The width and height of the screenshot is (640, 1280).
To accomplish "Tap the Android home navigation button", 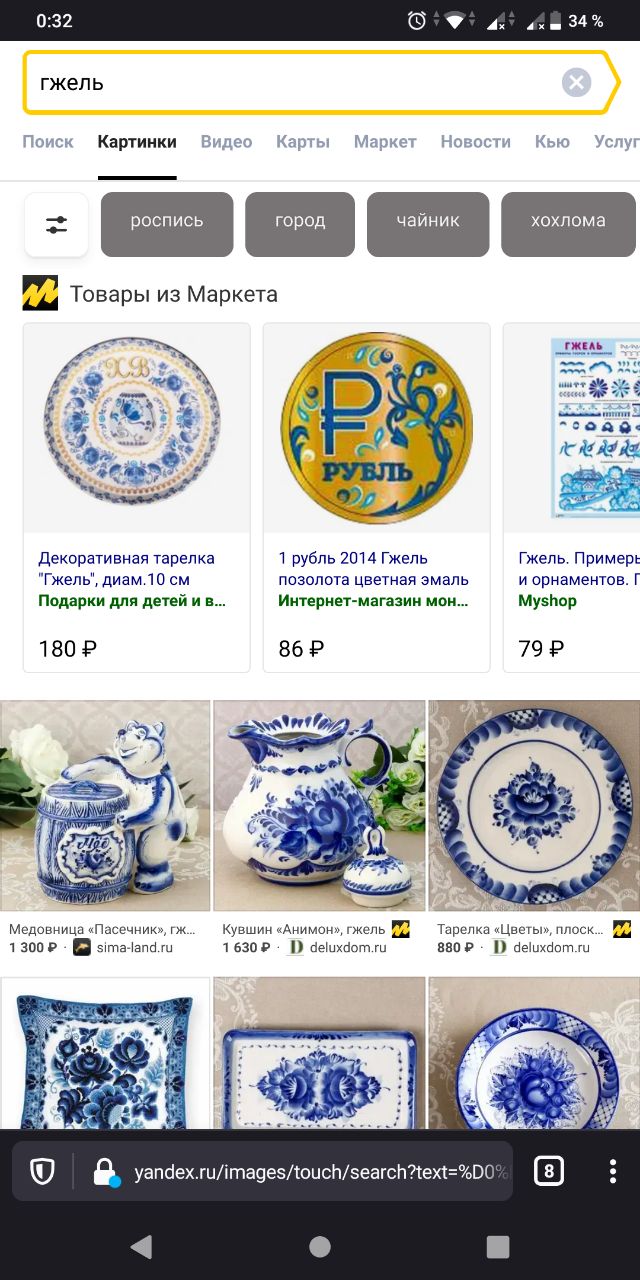I will (320, 1246).
